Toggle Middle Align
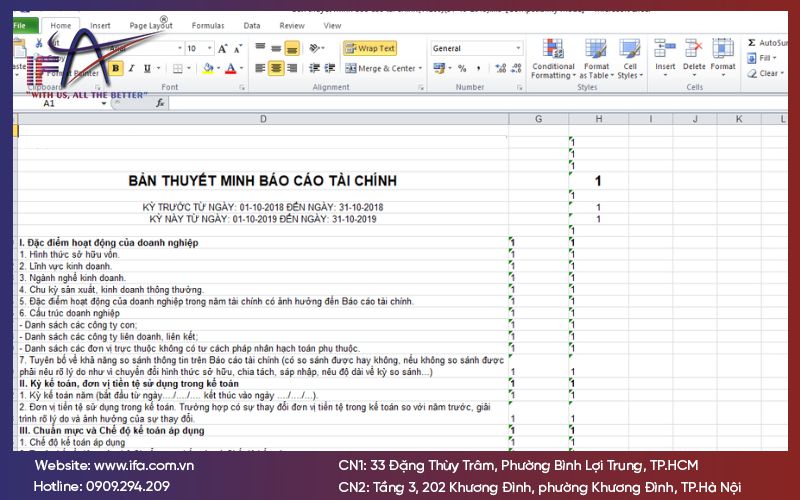 coord(276,48)
